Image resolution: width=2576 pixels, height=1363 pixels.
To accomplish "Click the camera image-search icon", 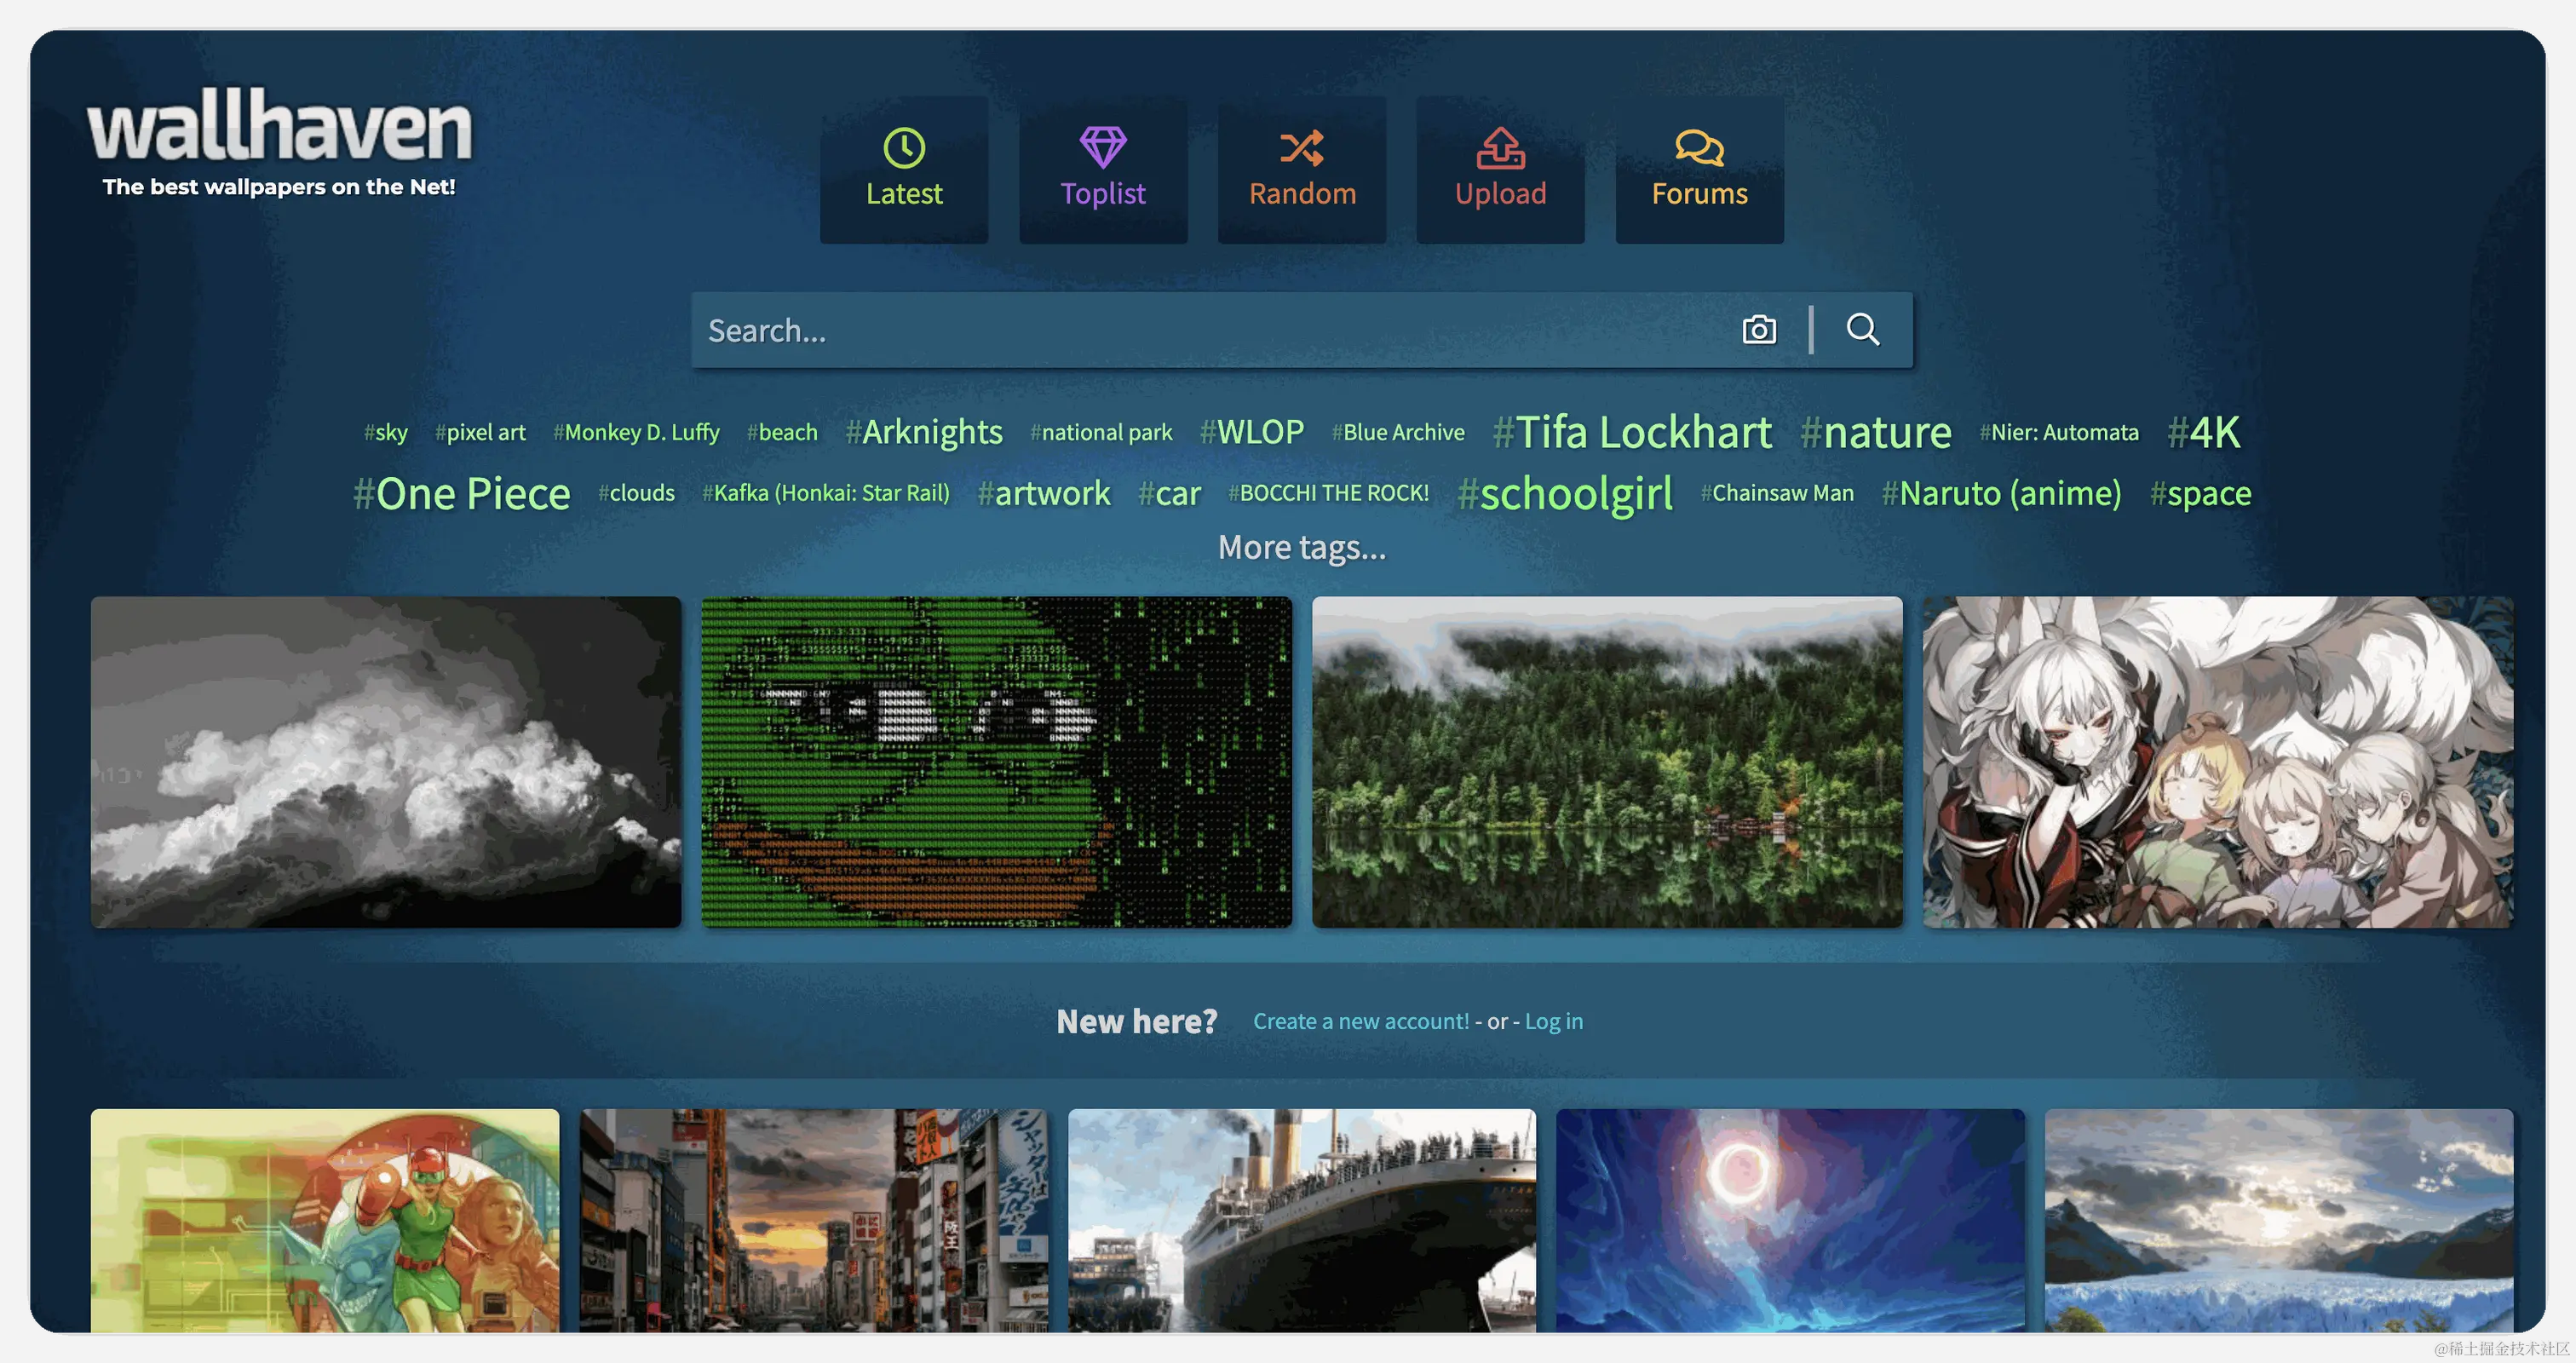I will (1759, 330).
